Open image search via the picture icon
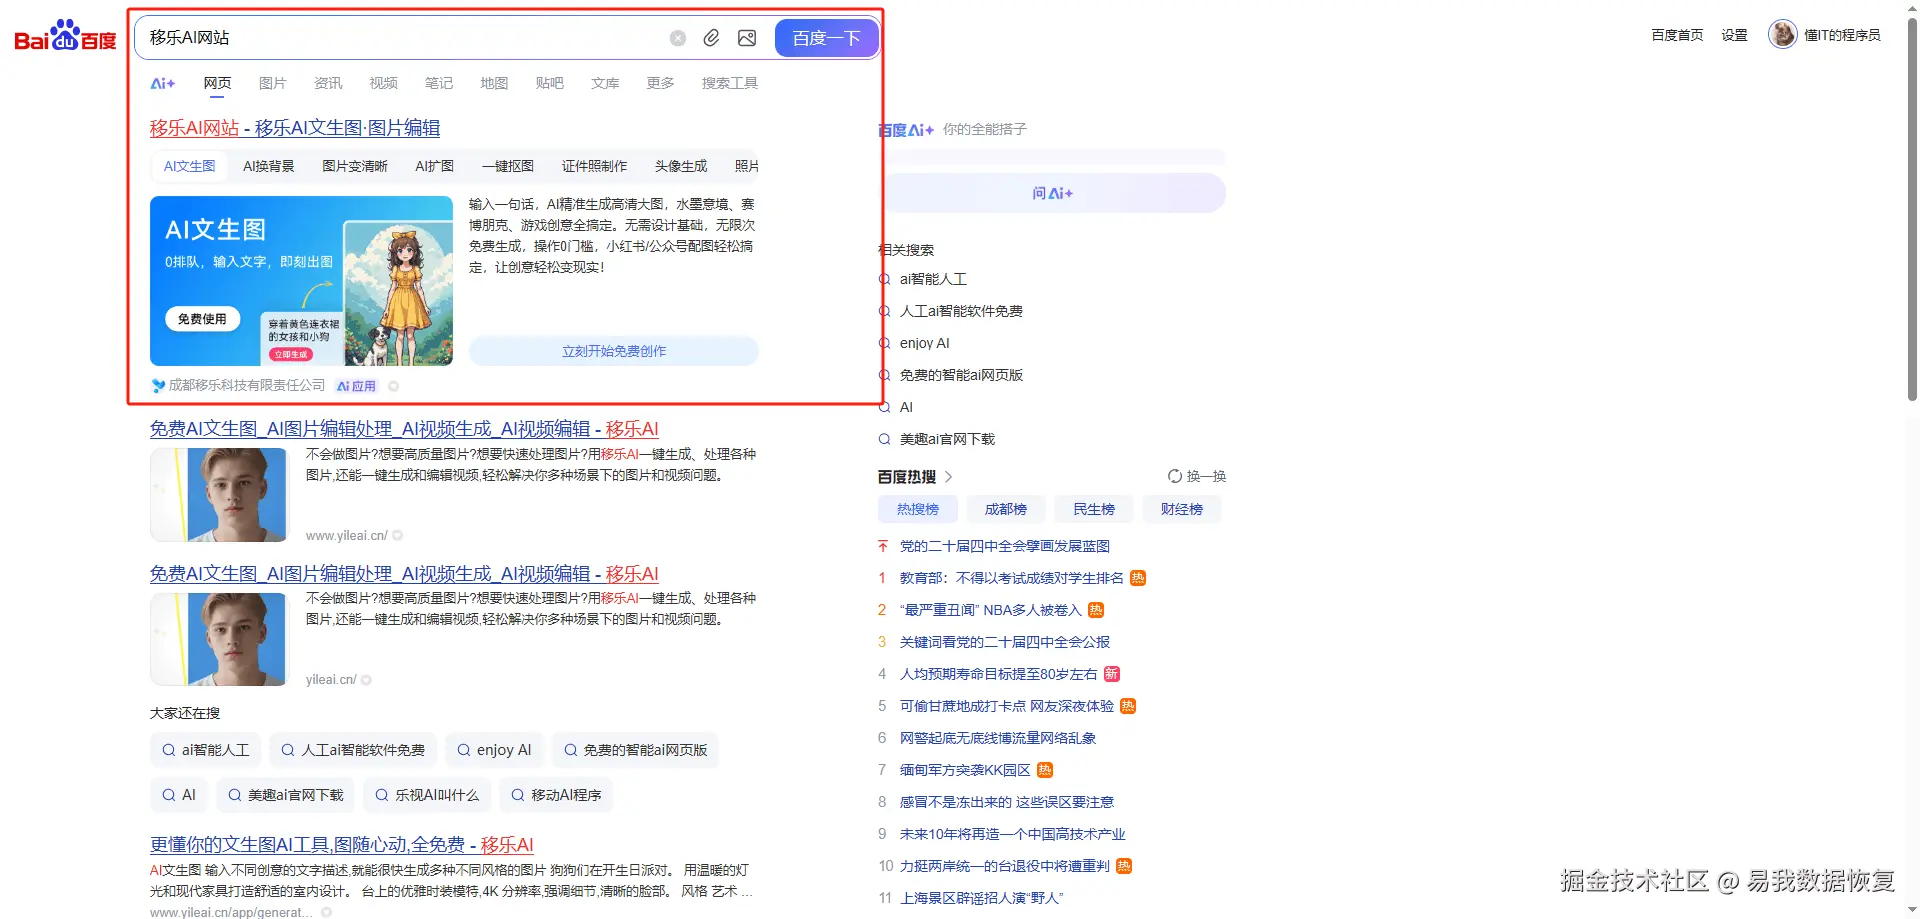 coord(747,38)
